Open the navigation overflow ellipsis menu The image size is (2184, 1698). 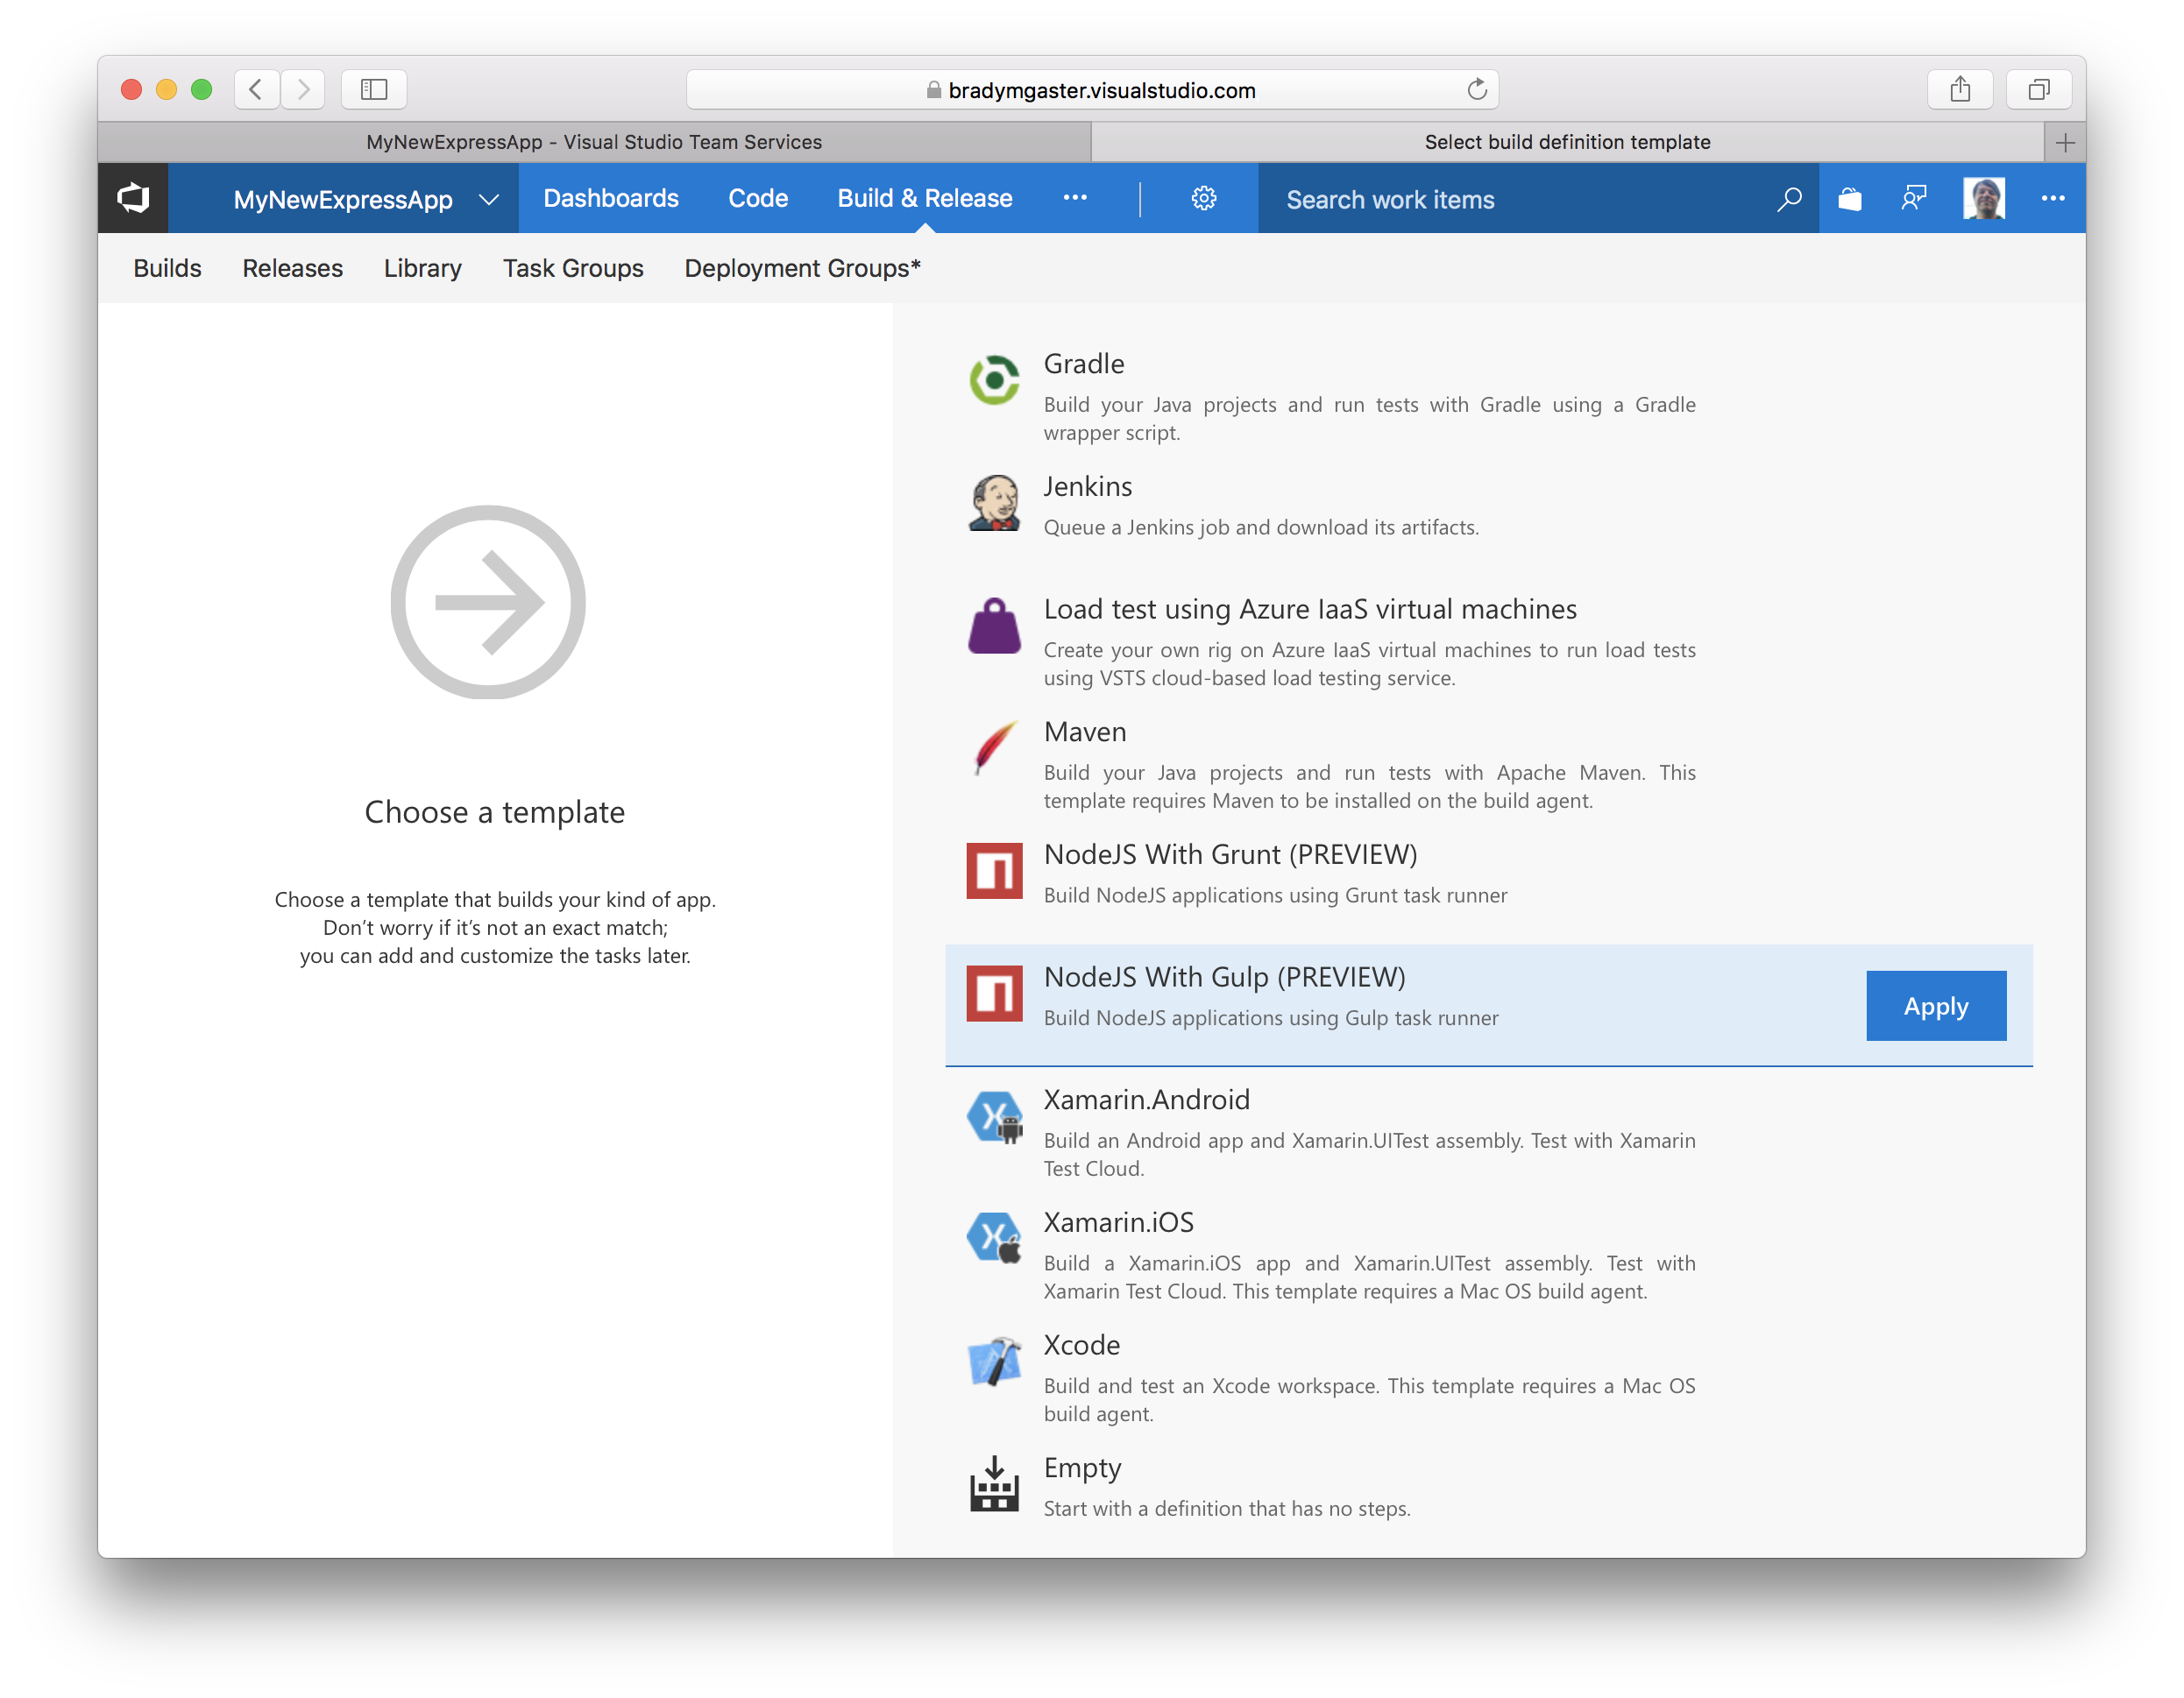1075,198
